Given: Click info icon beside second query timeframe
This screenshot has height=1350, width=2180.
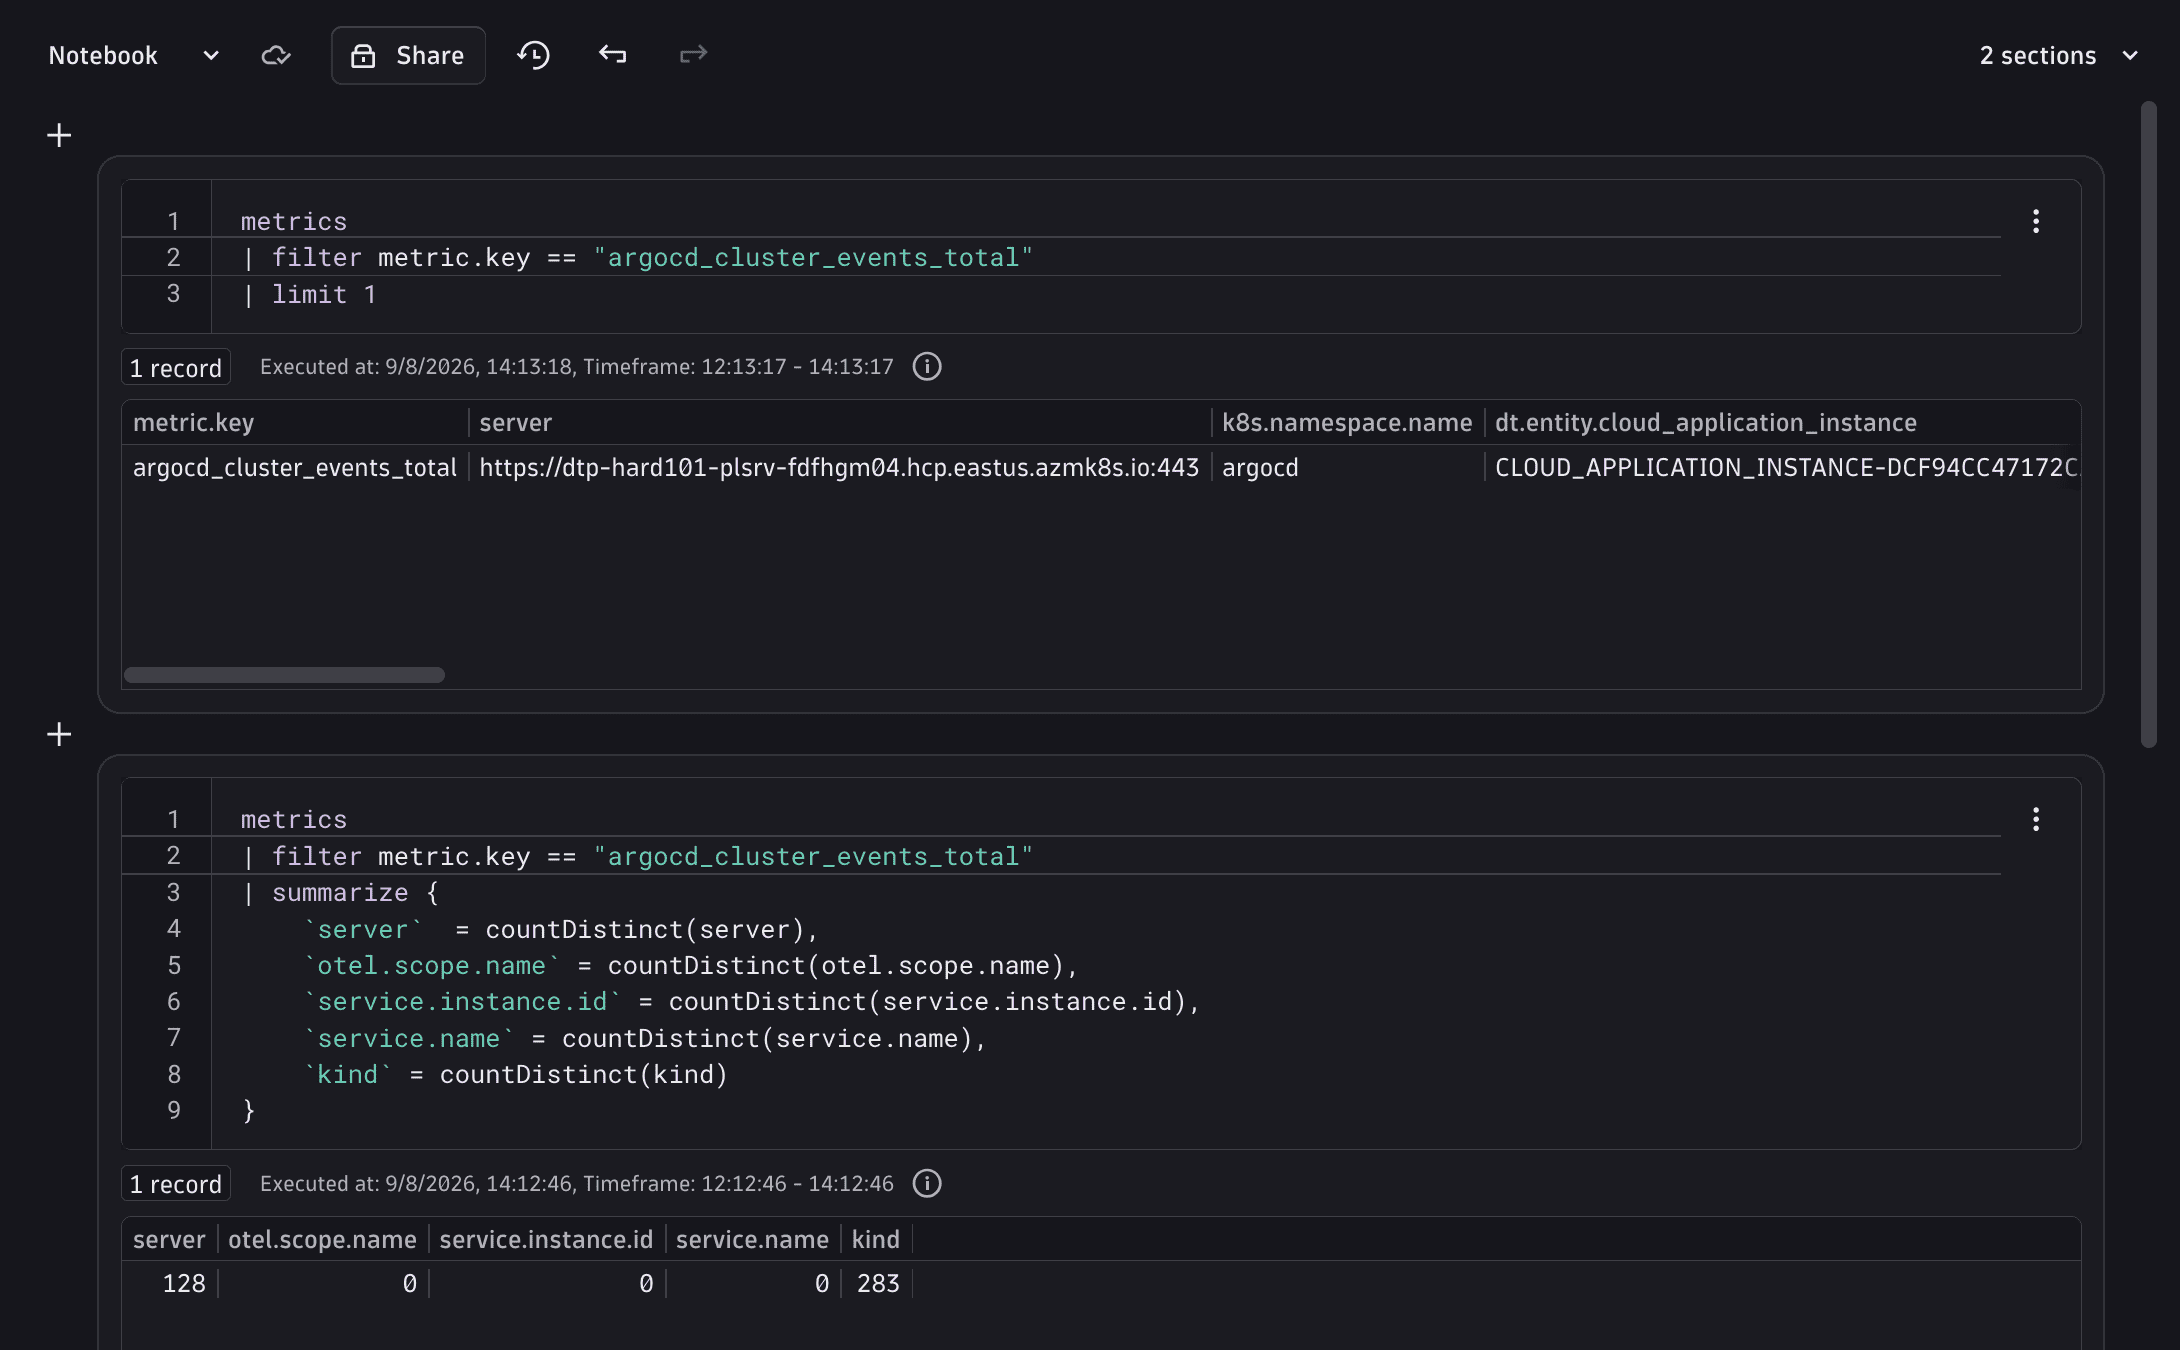Looking at the screenshot, I should pos(927,1184).
